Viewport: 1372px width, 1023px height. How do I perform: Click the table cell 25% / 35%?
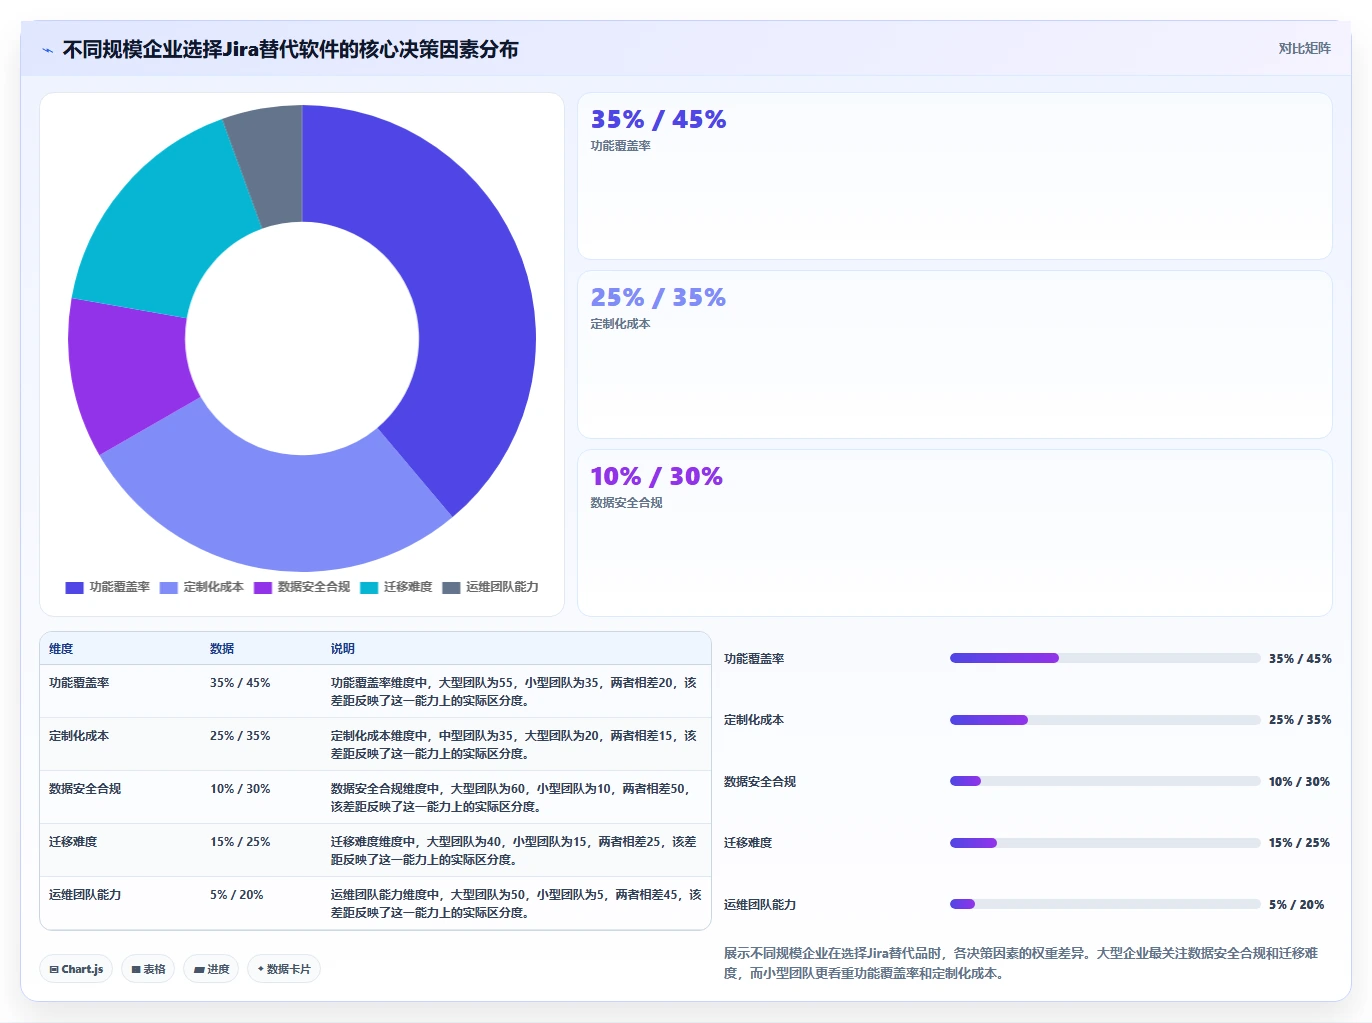point(240,736)
